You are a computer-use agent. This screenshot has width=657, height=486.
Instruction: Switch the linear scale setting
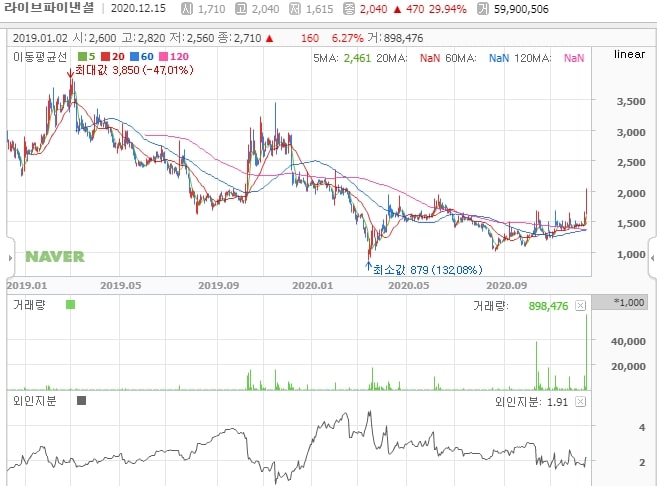coord(629,54)
